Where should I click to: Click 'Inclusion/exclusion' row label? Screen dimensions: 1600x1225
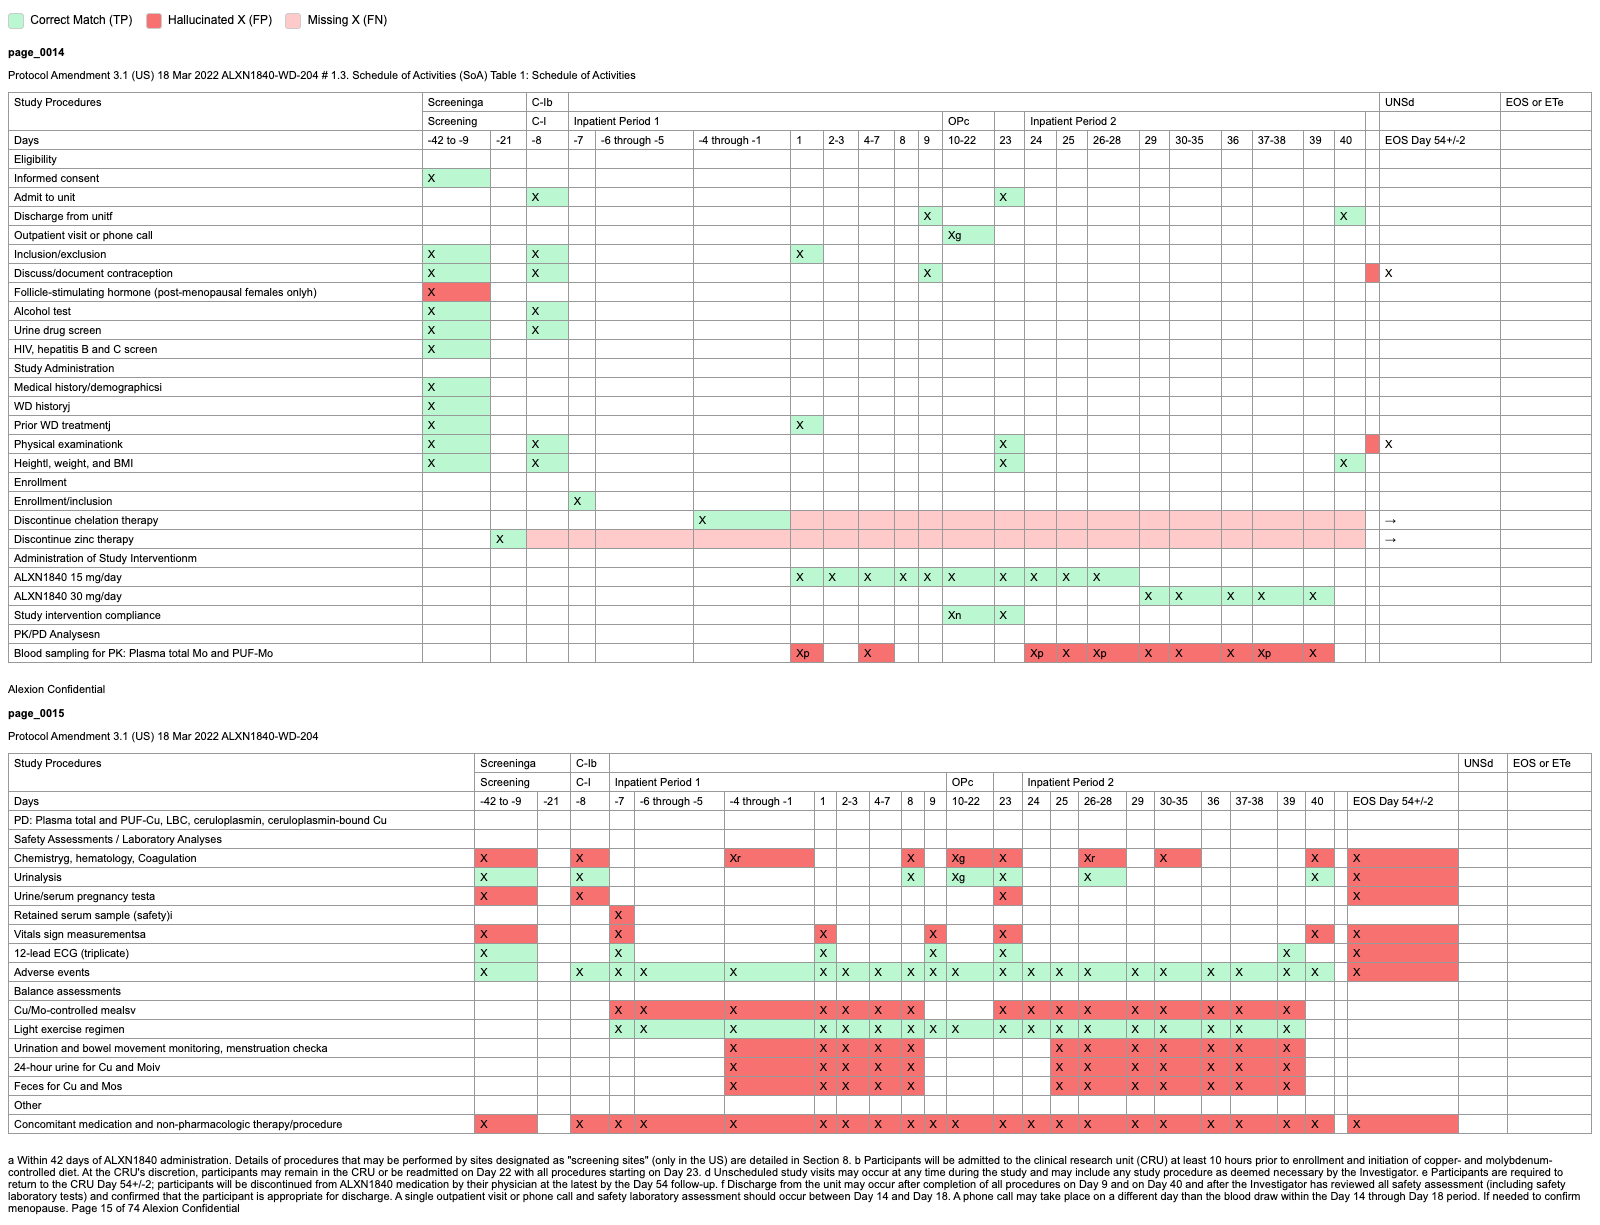pyautogui.click(x=60, y=254)
